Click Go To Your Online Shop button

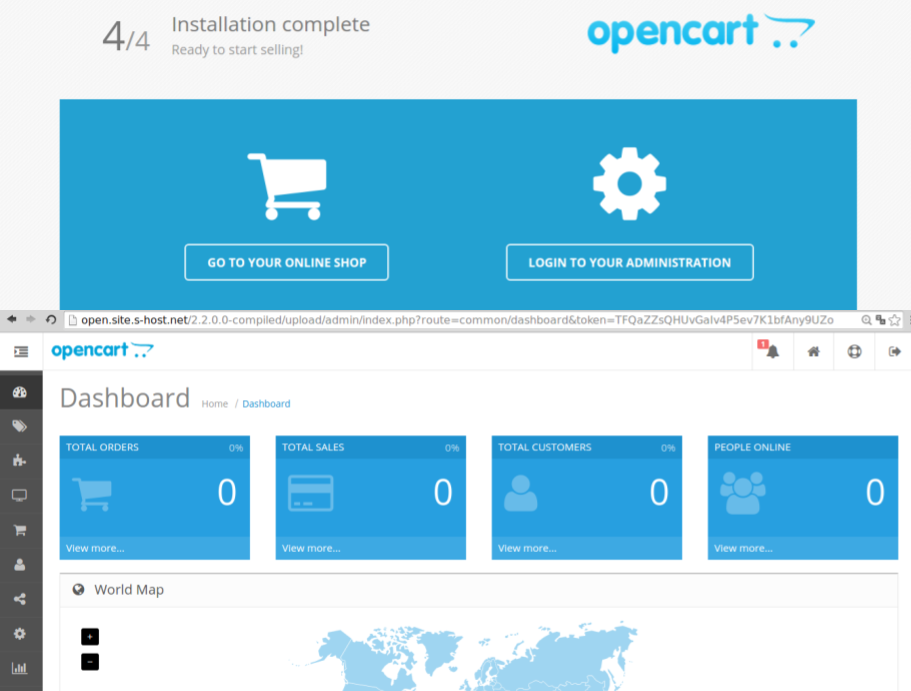pyautogui.click(x=286, y=262)
